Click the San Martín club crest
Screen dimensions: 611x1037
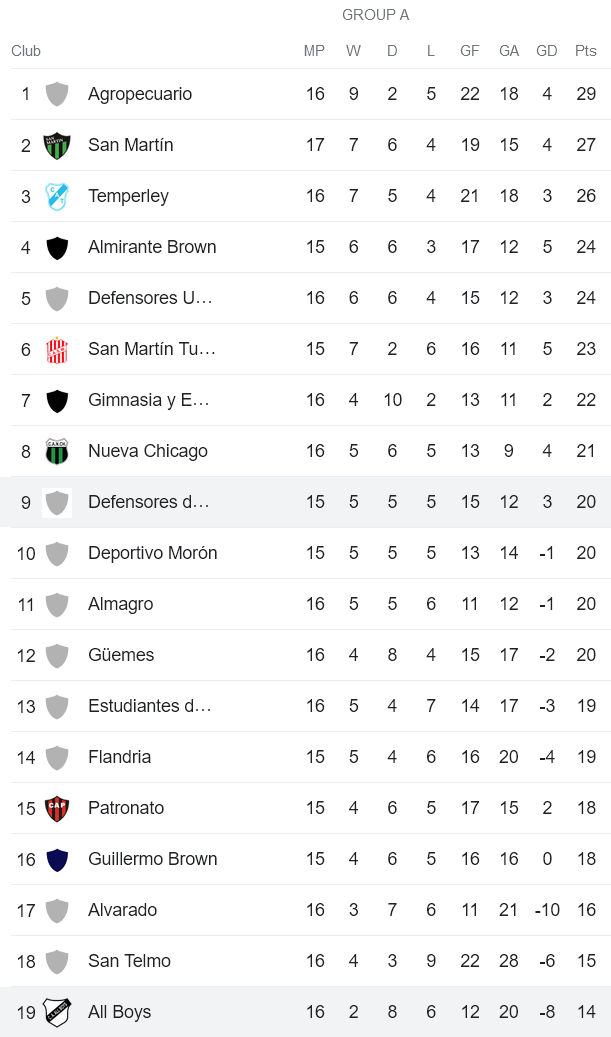tap(57, 144)
